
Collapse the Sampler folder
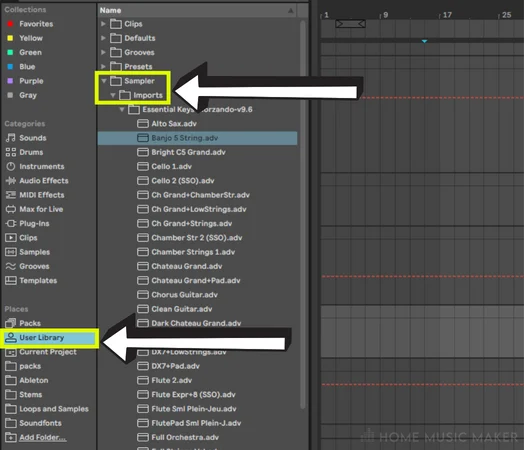pos(104,81)
